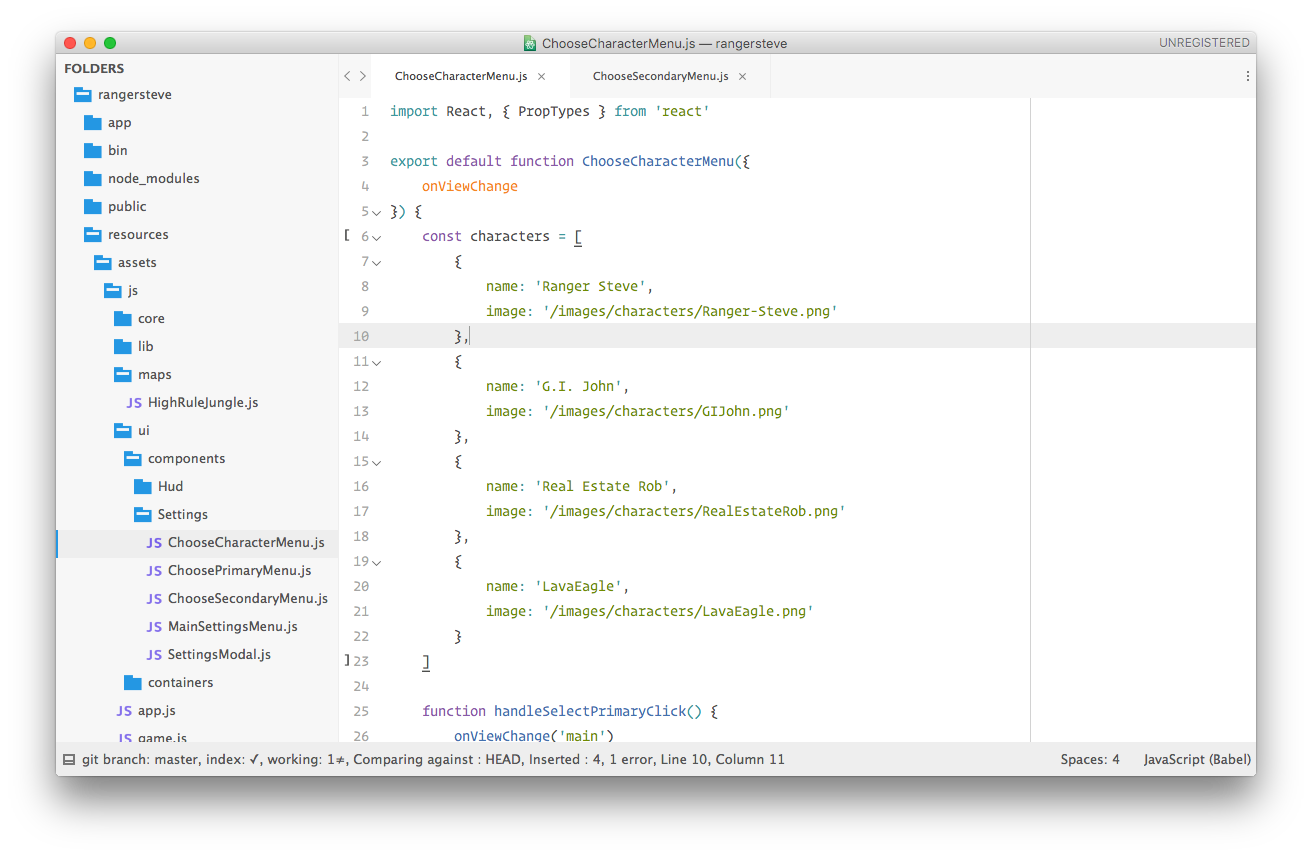Switch to the ChooseSecondaryMenu.js tab
The image size is (1312, 856).
[x=660, y=76]
